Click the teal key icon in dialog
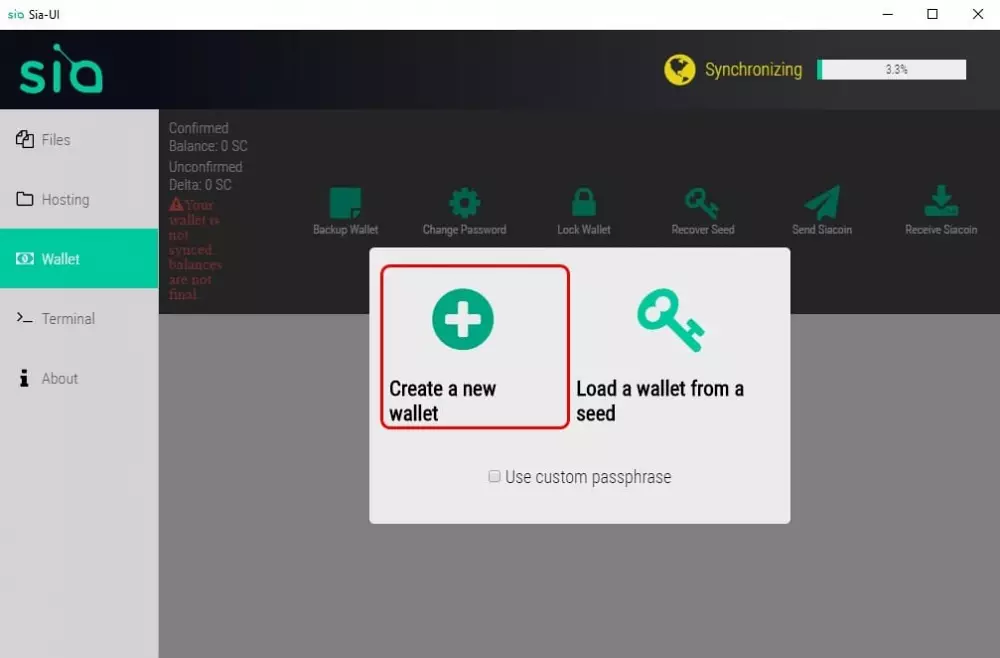This screenshot has width=1000, height=658. (x=670, y=319)
